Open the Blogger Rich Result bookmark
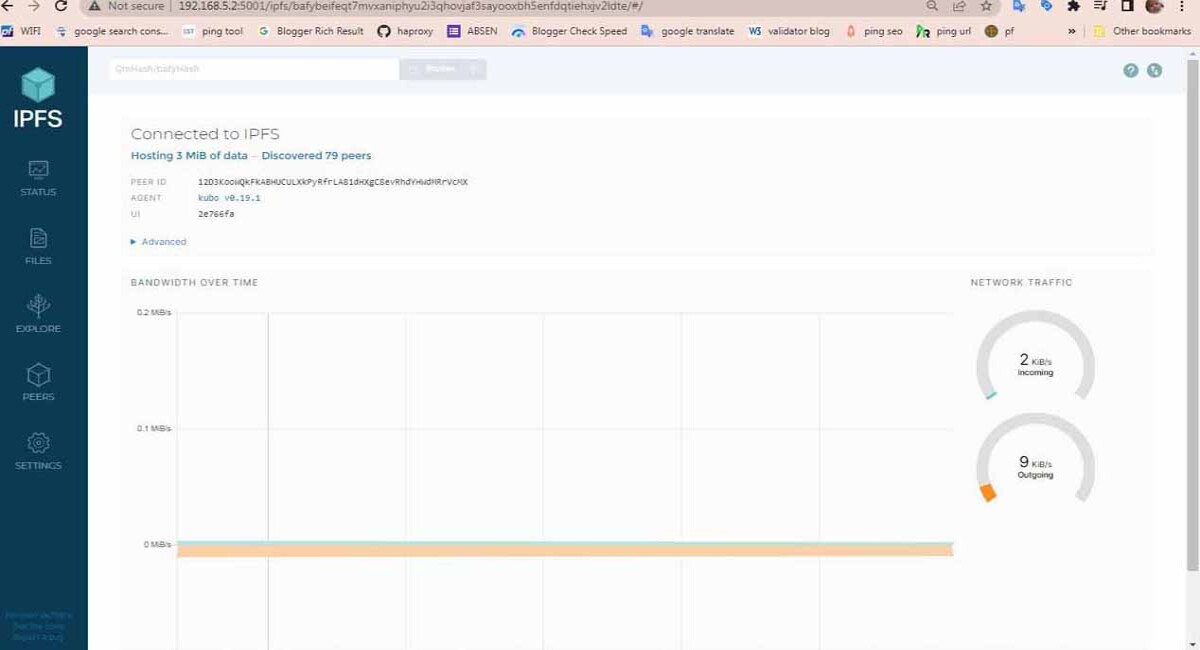1200x650 pixels. [311, 31]
